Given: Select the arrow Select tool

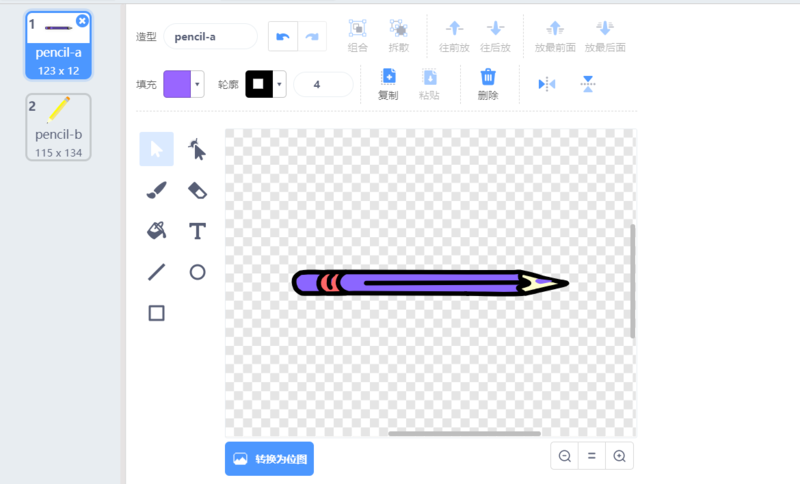Looking at the screenshot, I should point(156,150).
